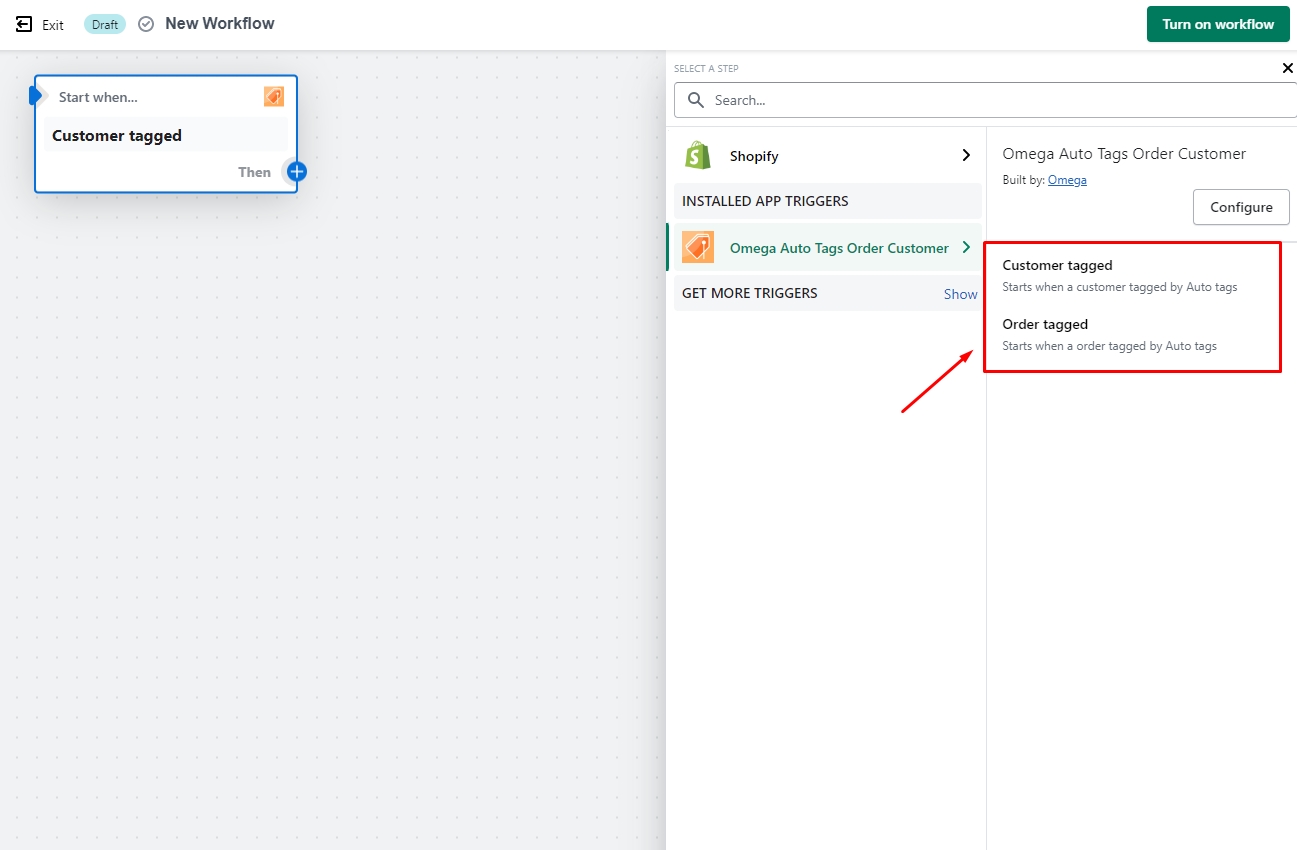Click the magnifier icon in search box

click(696, 100)
